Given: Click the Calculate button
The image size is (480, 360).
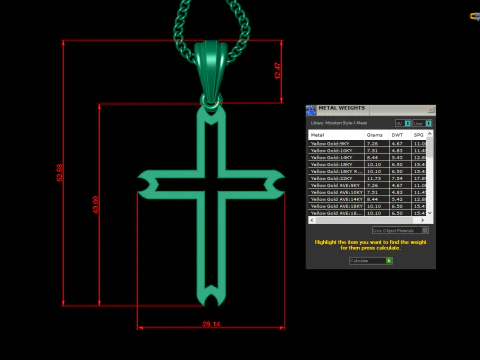Looking at the screenshot, I should pos(371,261).
